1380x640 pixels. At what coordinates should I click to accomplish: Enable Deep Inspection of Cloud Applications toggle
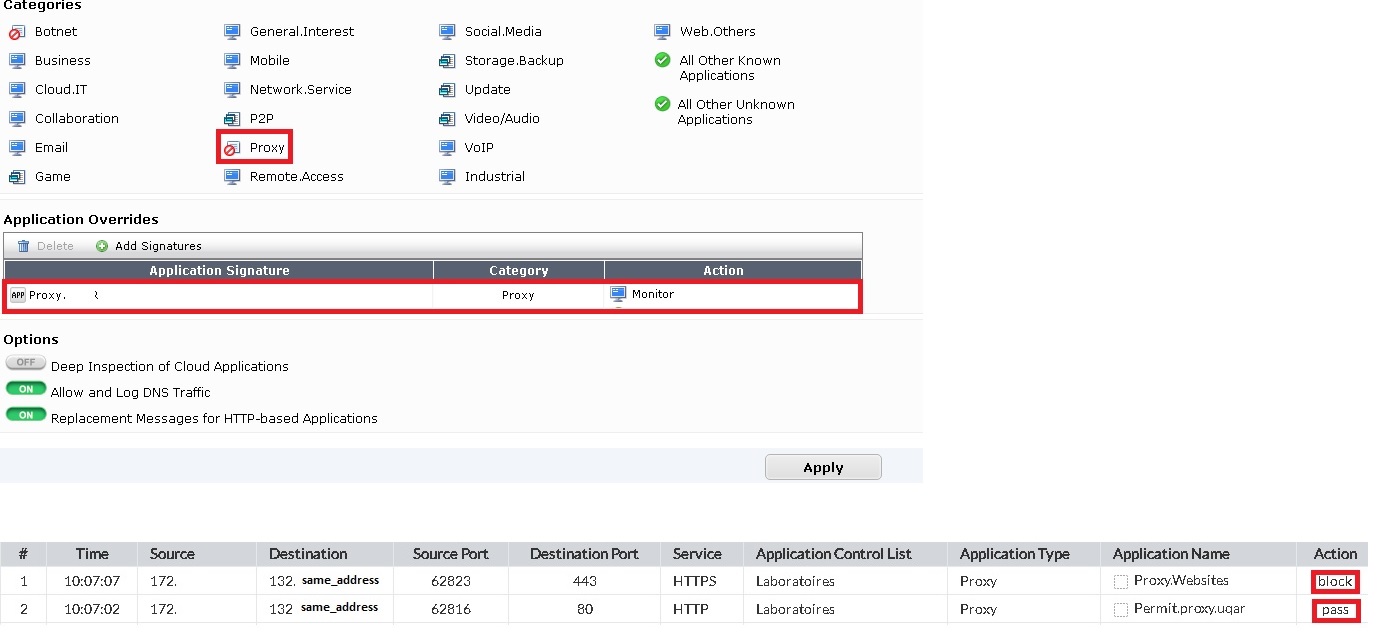26,363
